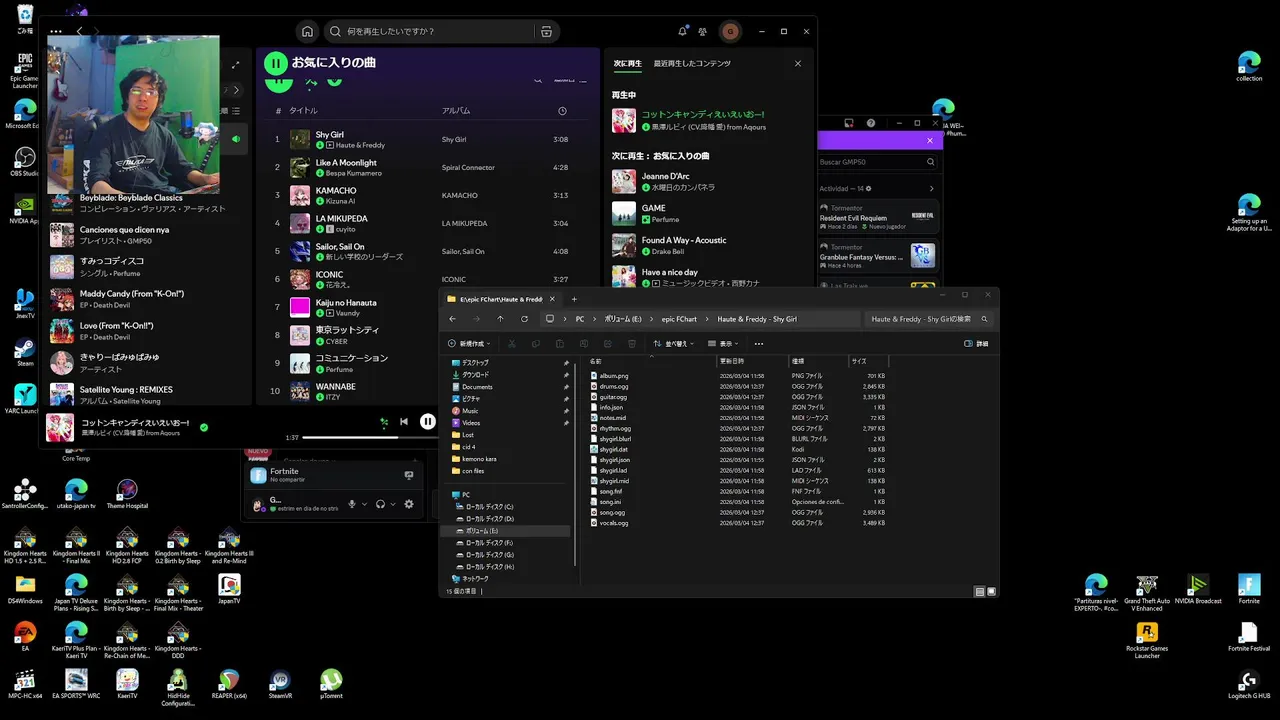Open Music in Explorer quick access
Screen dimensions: 1280x720
point(470,411)
